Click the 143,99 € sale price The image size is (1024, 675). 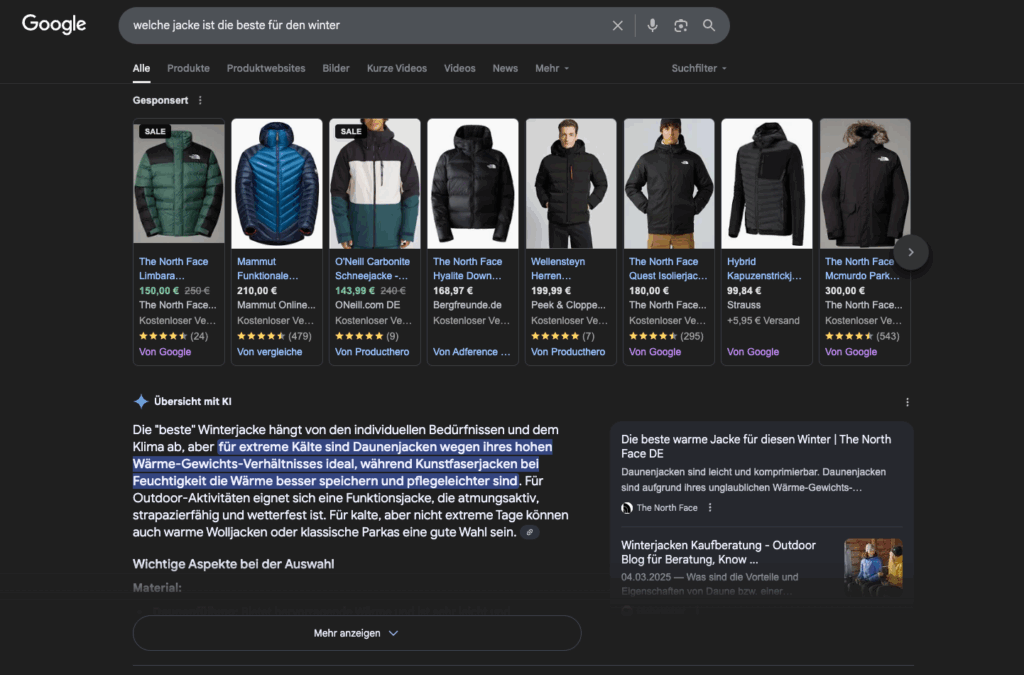pyautogui.click(x=355, y=290)
